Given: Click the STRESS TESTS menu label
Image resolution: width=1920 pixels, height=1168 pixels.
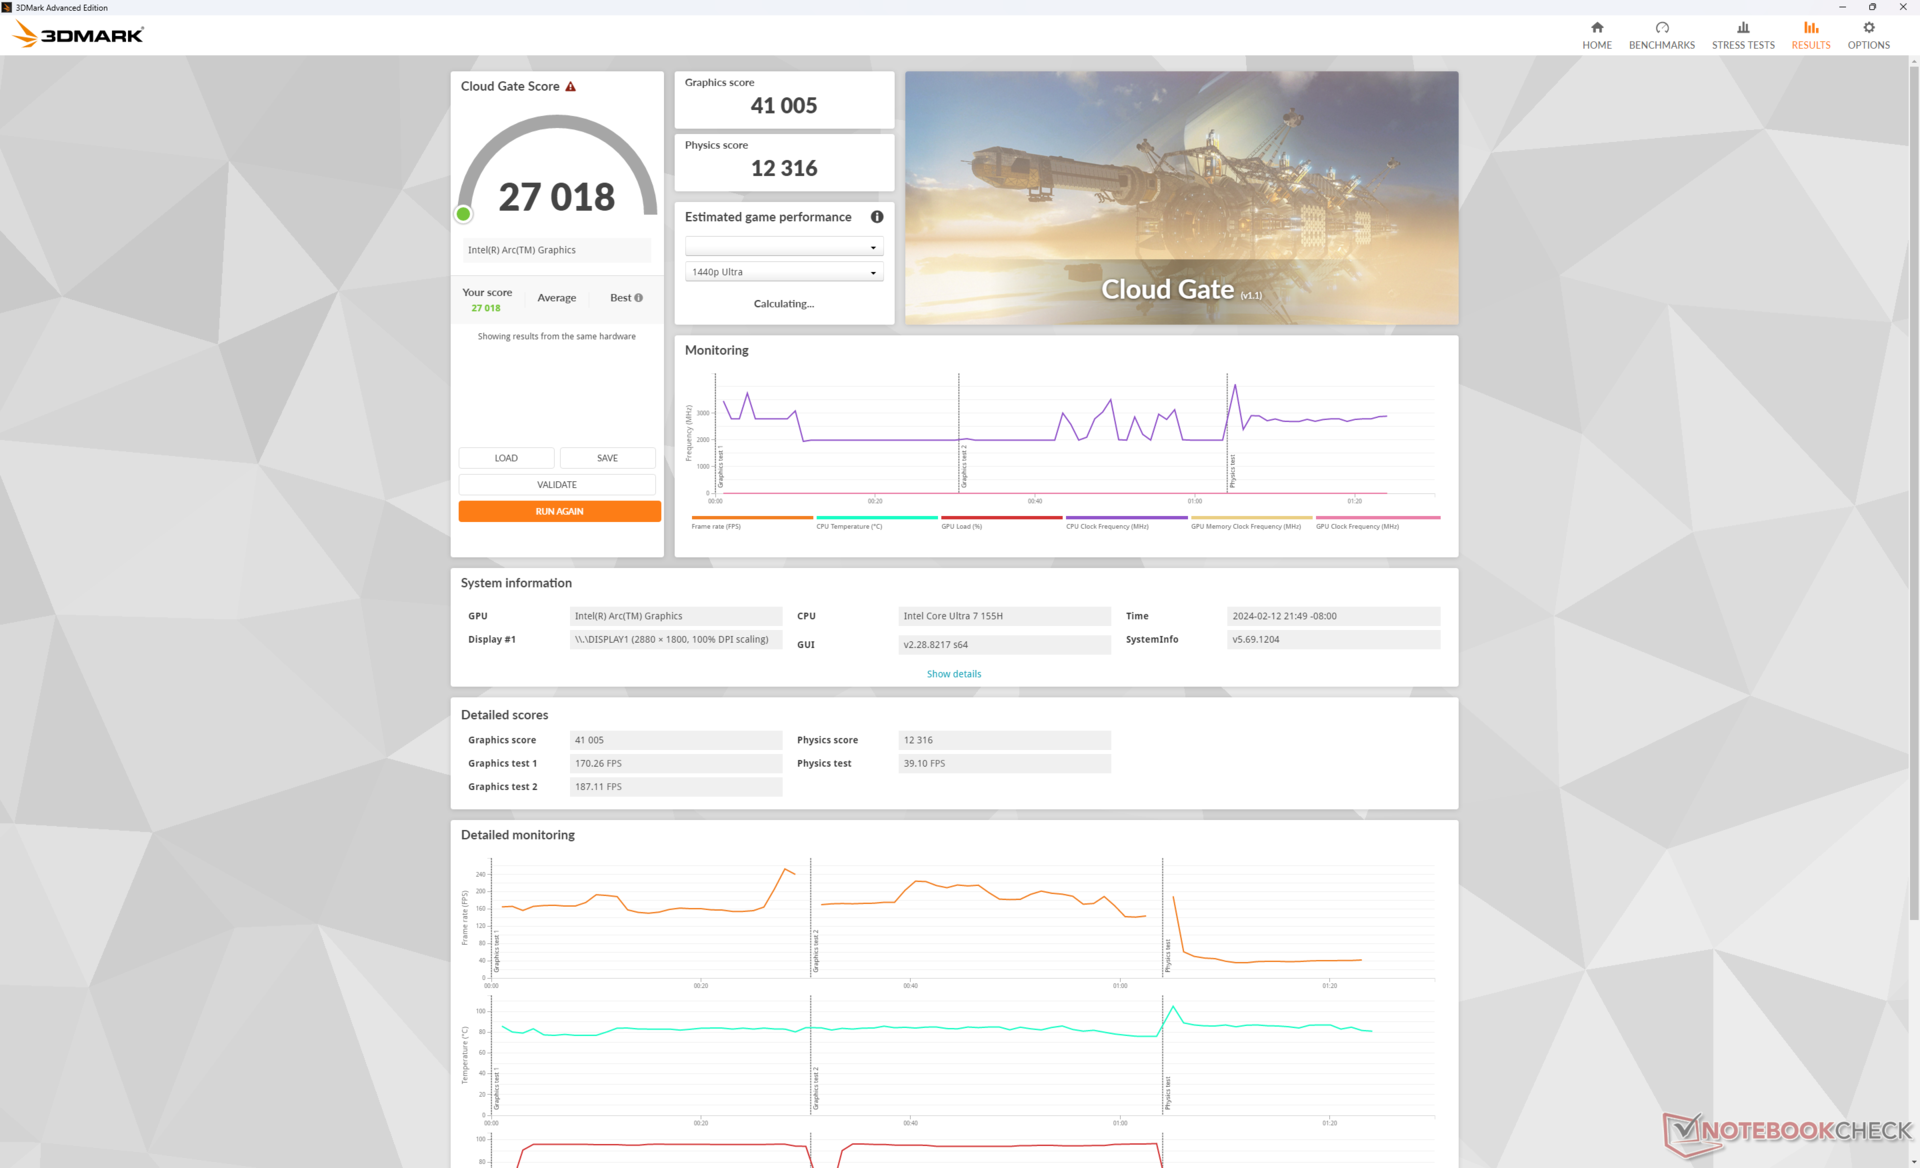Looking at the screenshot, I should click(x=1743, y=45).
